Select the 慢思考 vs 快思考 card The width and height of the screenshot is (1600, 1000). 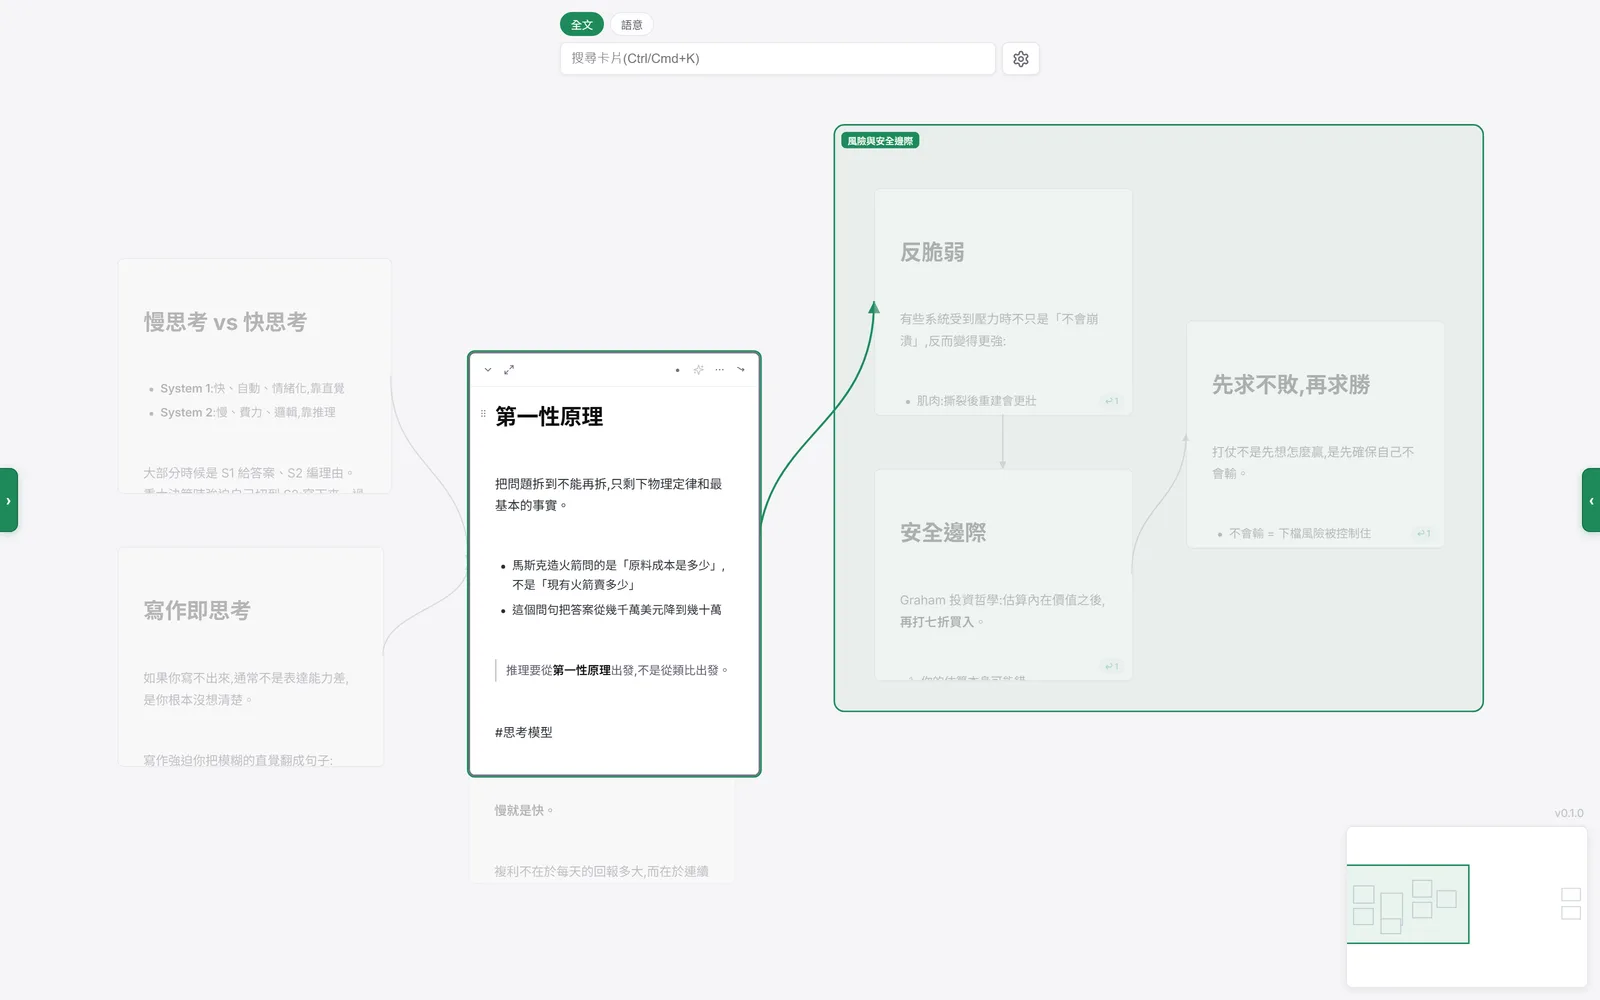254,375
